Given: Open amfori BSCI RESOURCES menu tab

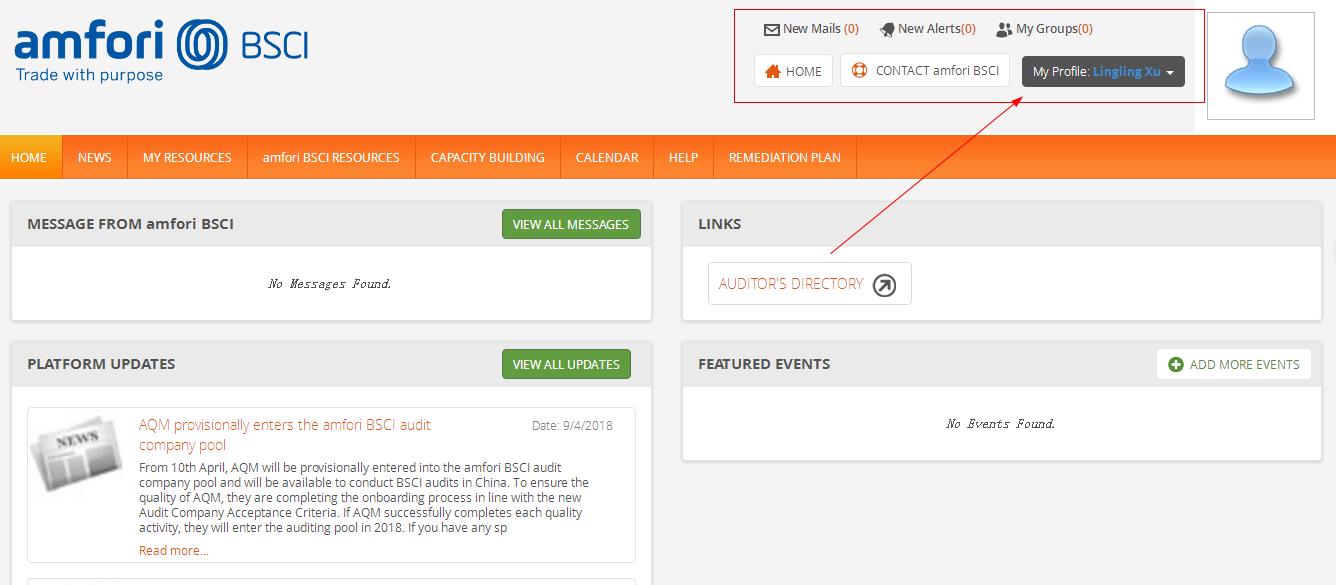Looking at the screenshot, I should [331, 157].
